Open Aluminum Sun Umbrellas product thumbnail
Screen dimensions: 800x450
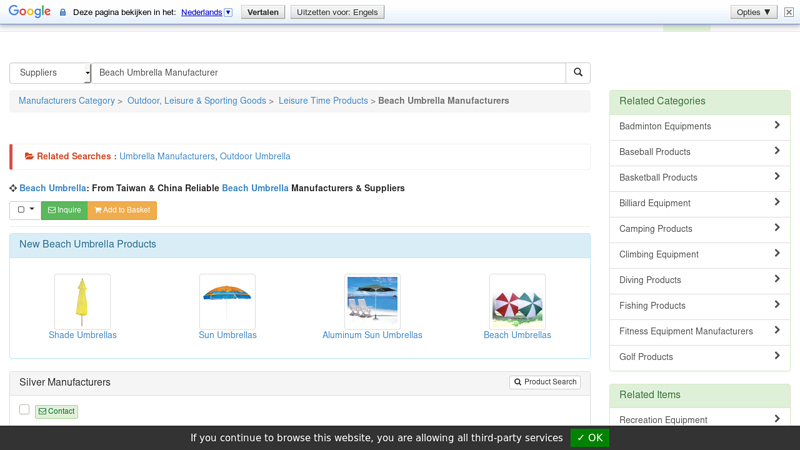point(372,302)
